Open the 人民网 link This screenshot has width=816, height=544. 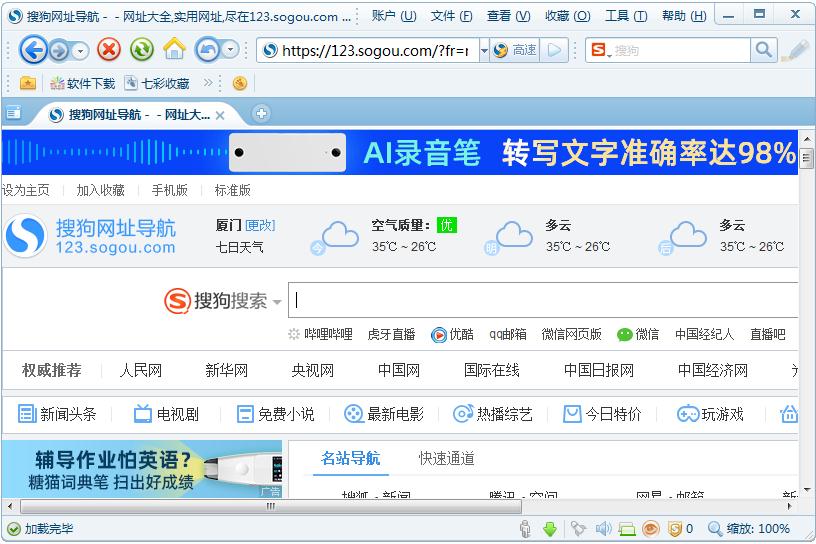point(141,370)
